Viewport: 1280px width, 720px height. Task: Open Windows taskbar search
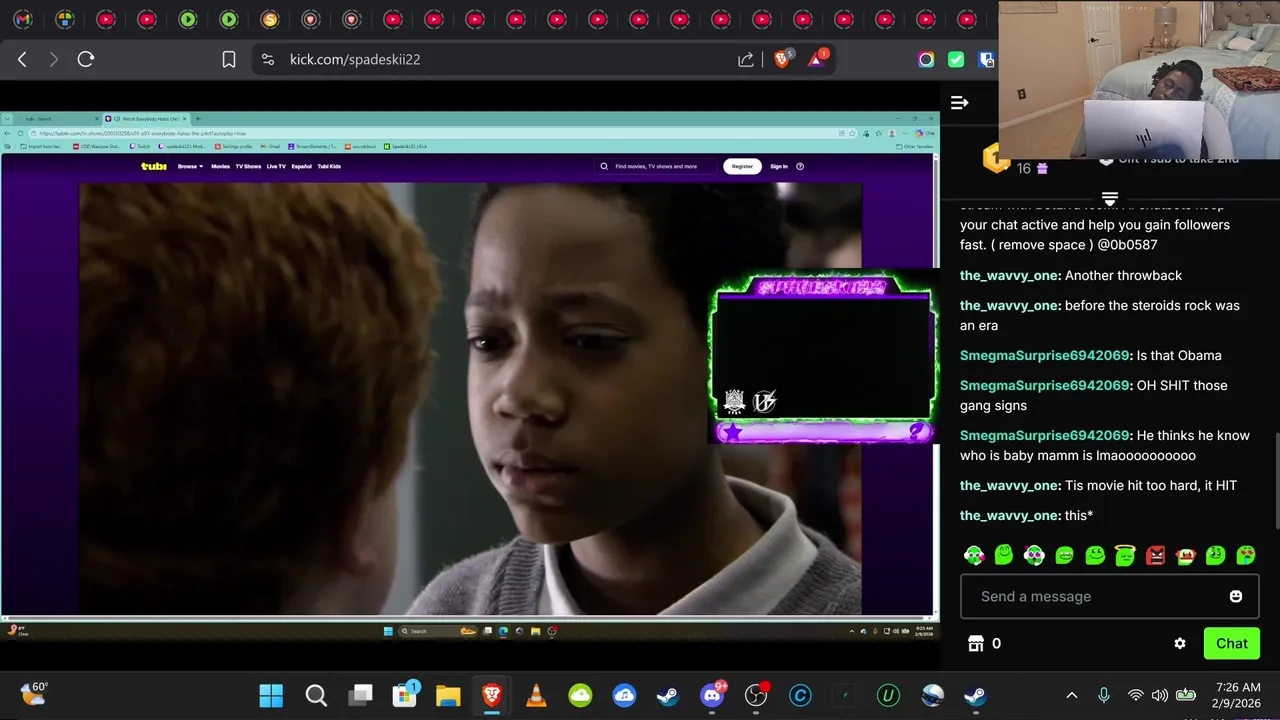point(316,695)
